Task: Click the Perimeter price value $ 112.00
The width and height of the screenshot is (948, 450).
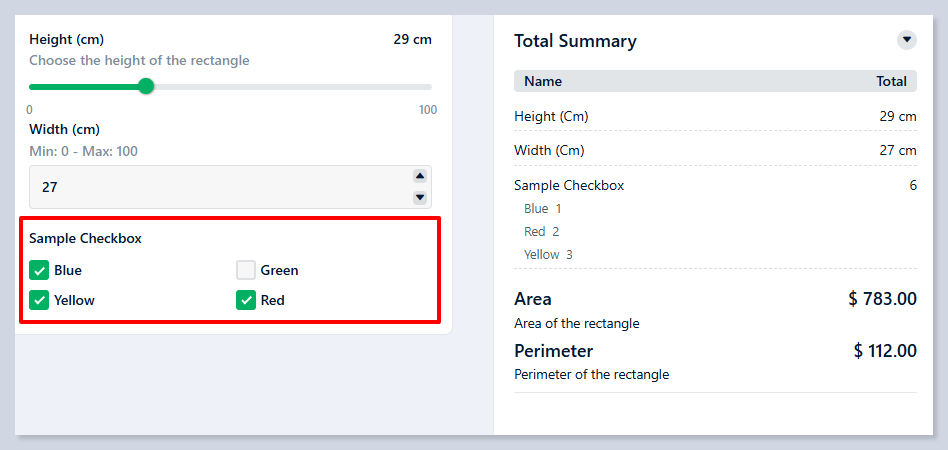Action: coord(884,350)
